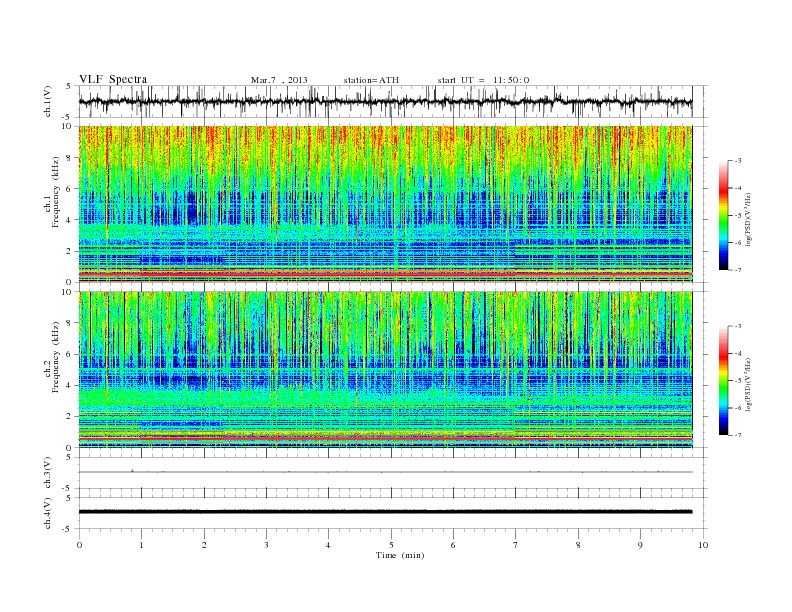Click the "station=ATH" header label
792x612 pixels.
371,80
